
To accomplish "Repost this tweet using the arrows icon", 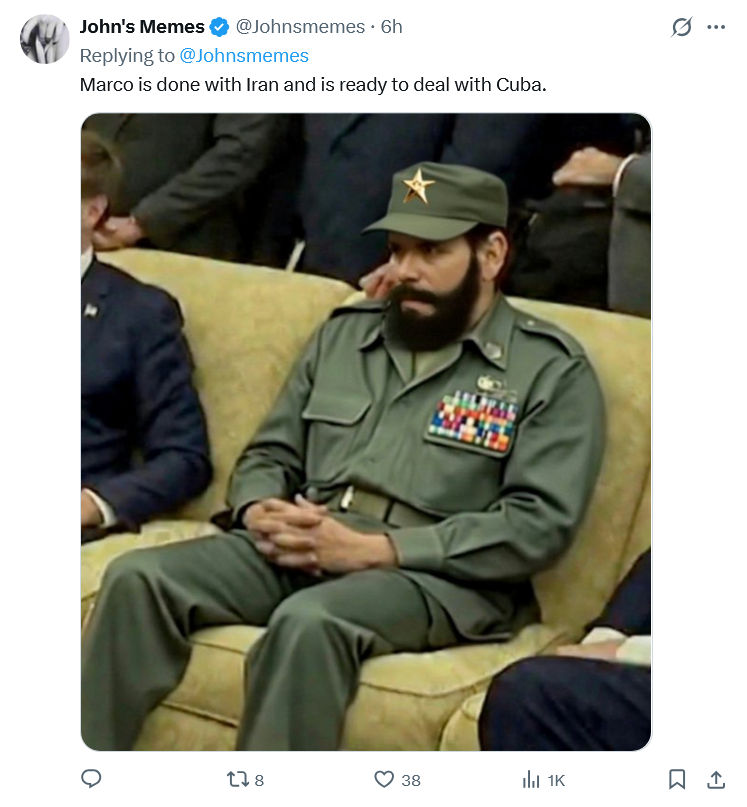I will 236,779.
